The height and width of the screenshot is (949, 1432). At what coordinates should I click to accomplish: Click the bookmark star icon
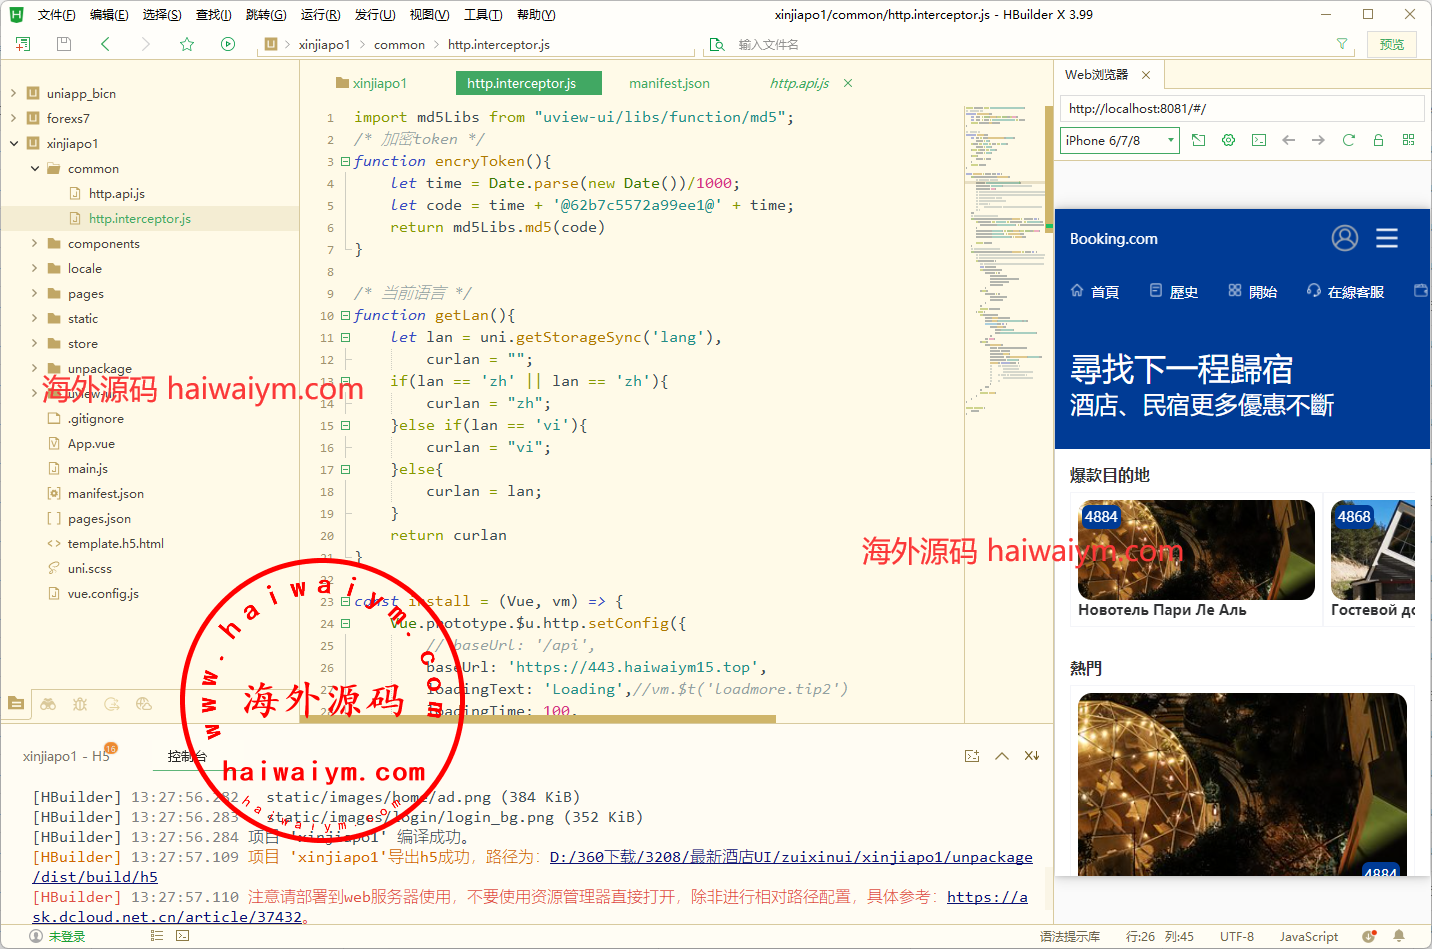pos(187,44)
